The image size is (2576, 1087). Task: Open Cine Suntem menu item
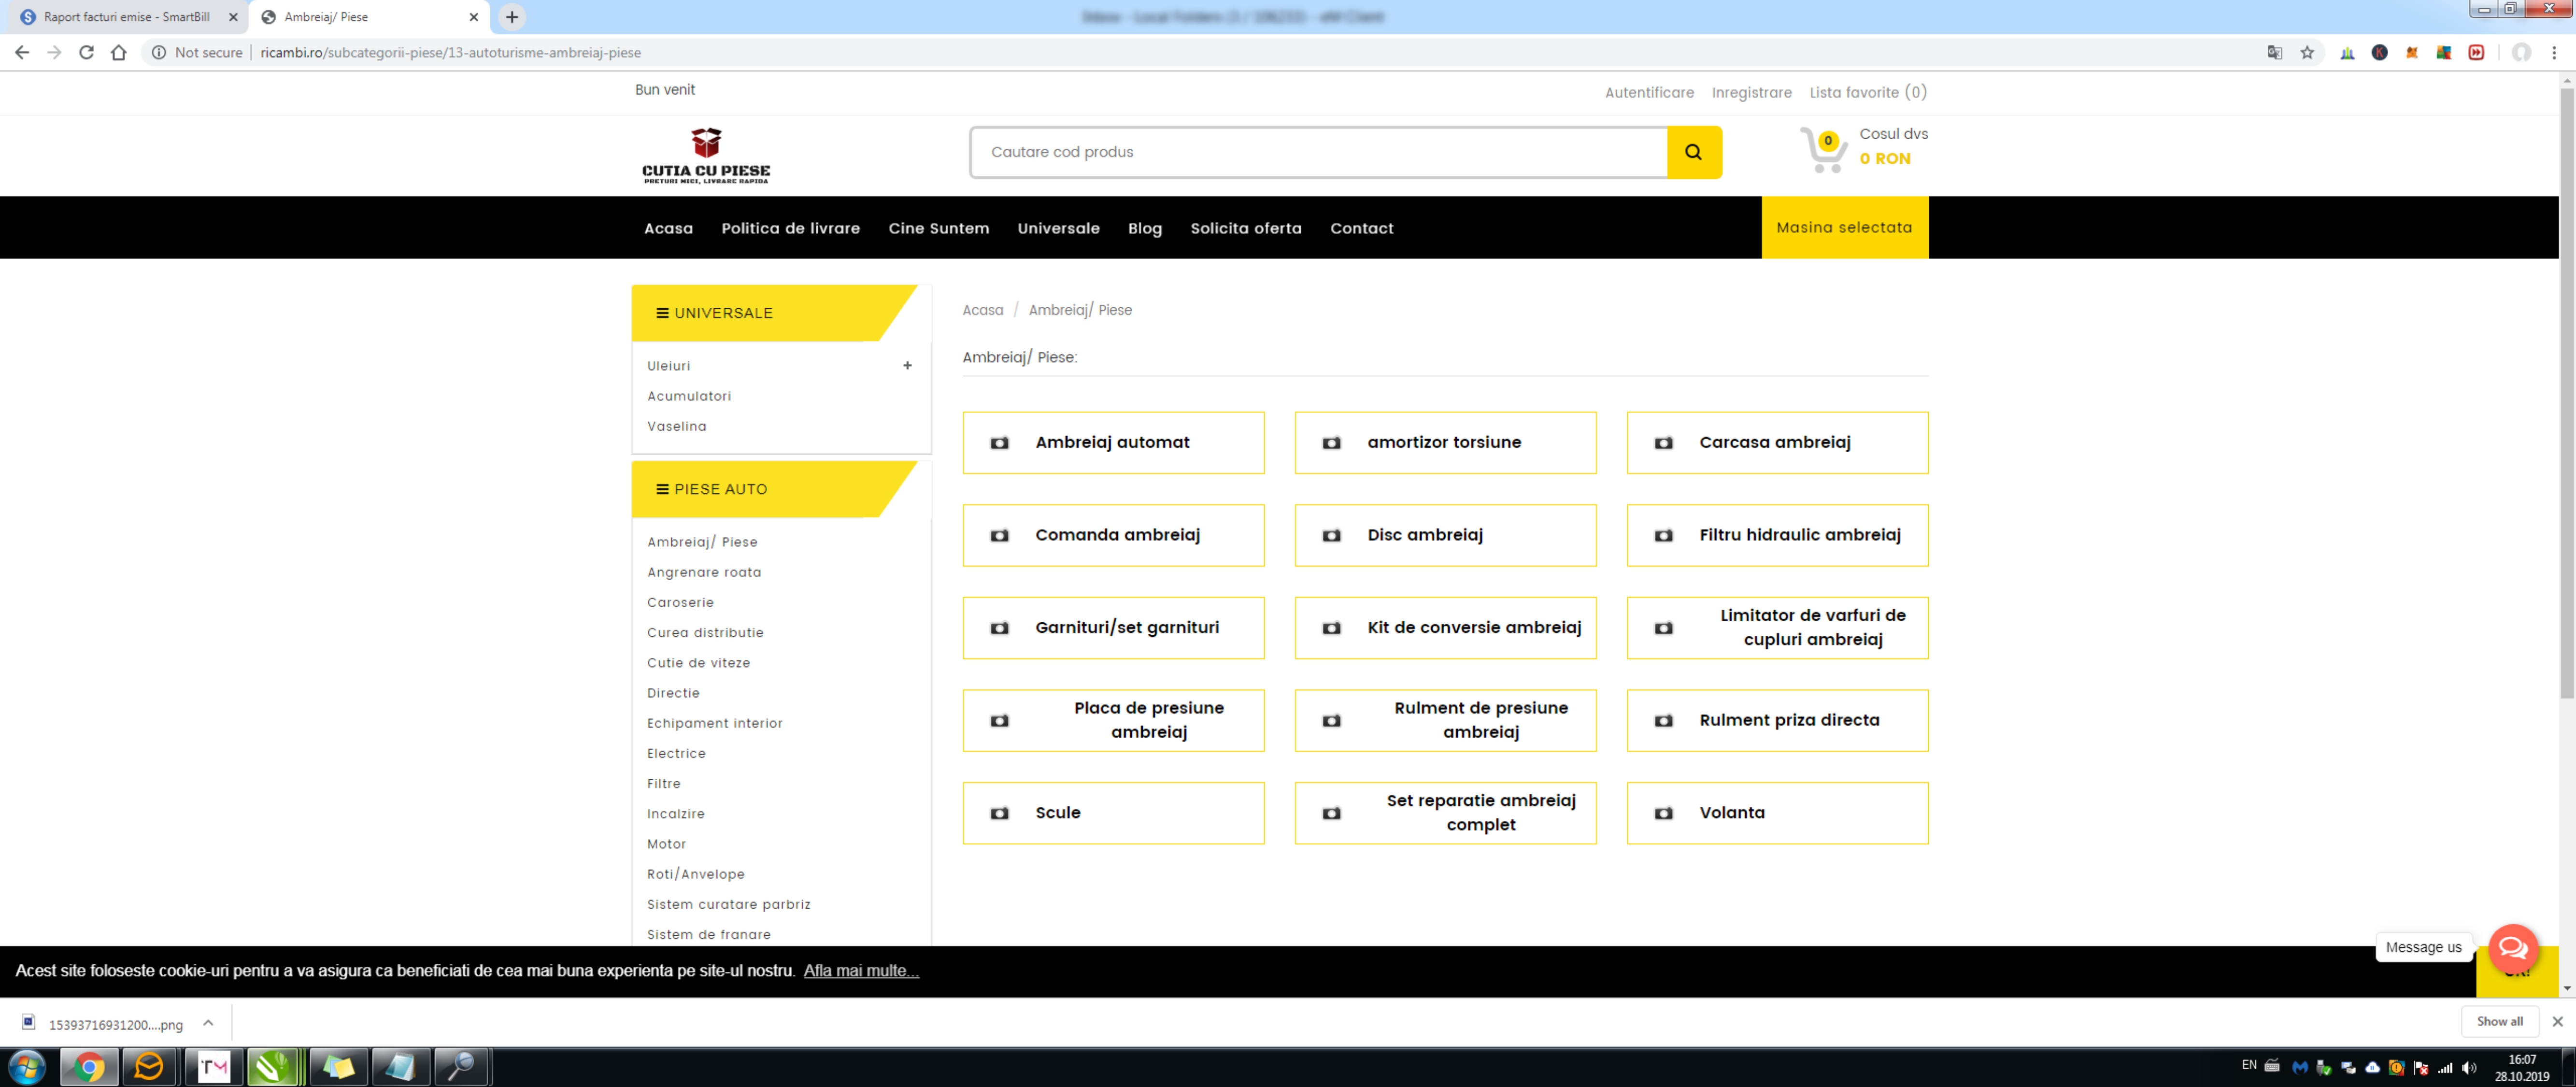click(938, 228)
